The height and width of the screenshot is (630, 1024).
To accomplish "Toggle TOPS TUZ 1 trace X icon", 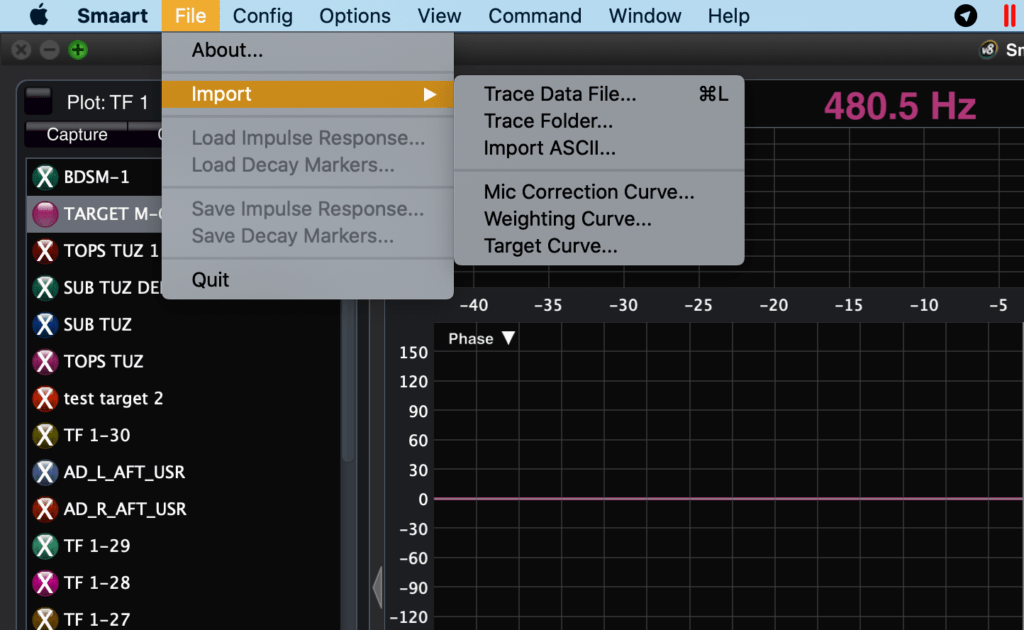I will point(45,251).
